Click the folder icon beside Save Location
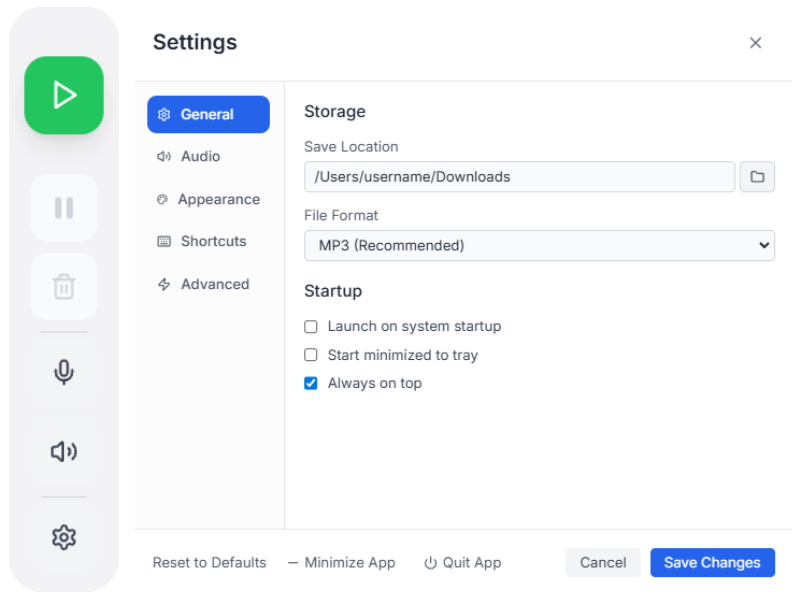 tap(757, 177)
